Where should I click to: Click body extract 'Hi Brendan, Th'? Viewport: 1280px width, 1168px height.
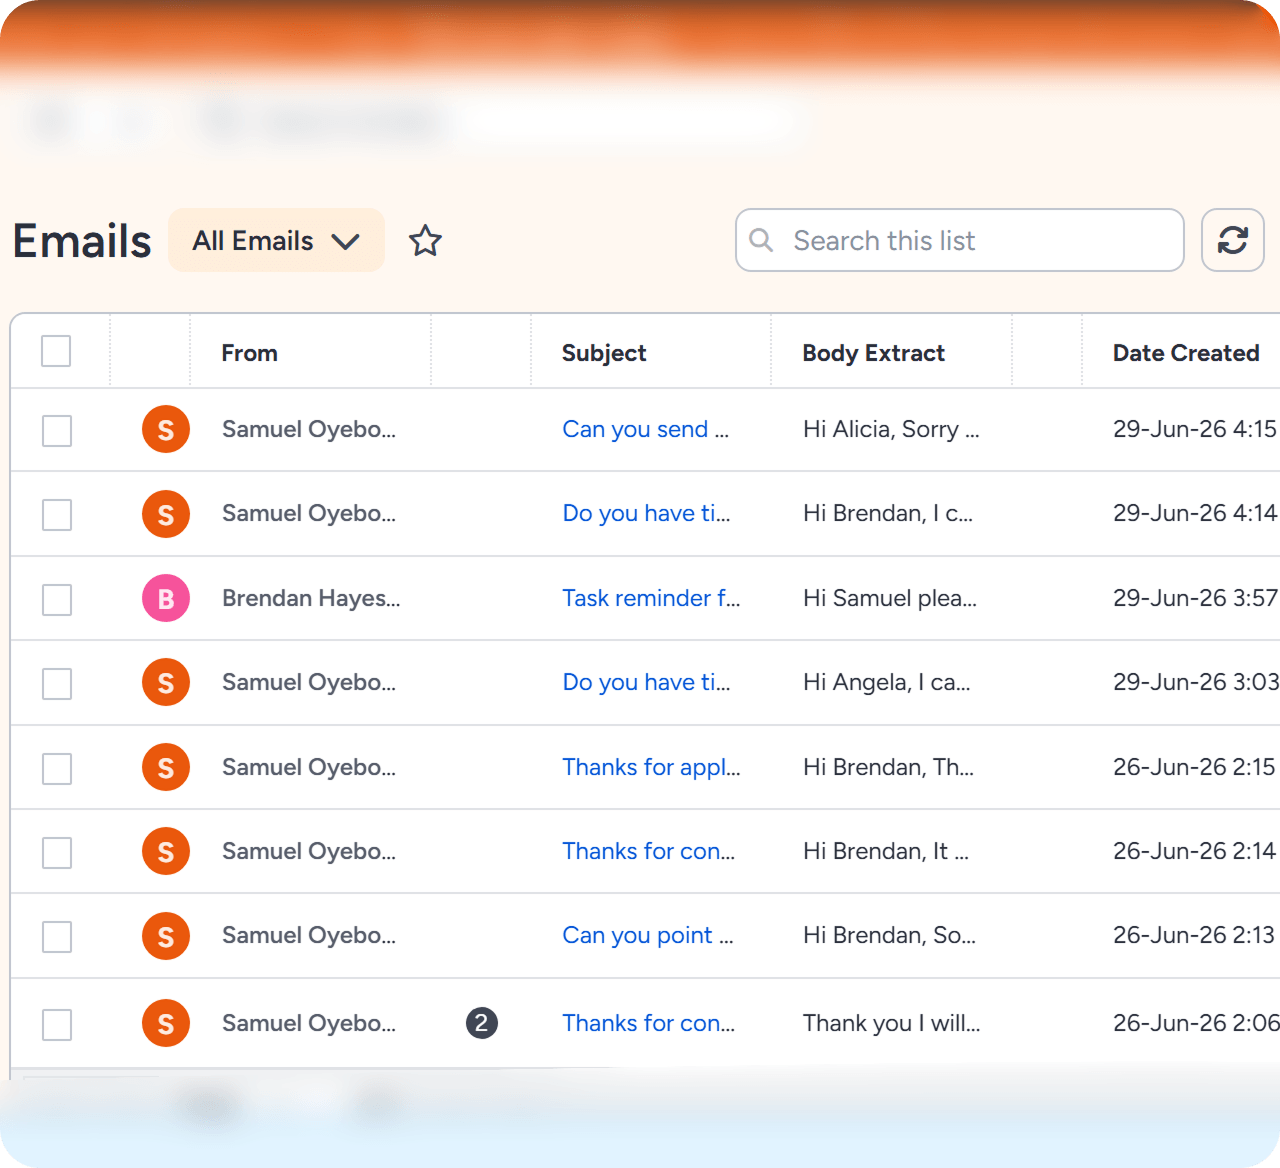click(x=888, y=767)
